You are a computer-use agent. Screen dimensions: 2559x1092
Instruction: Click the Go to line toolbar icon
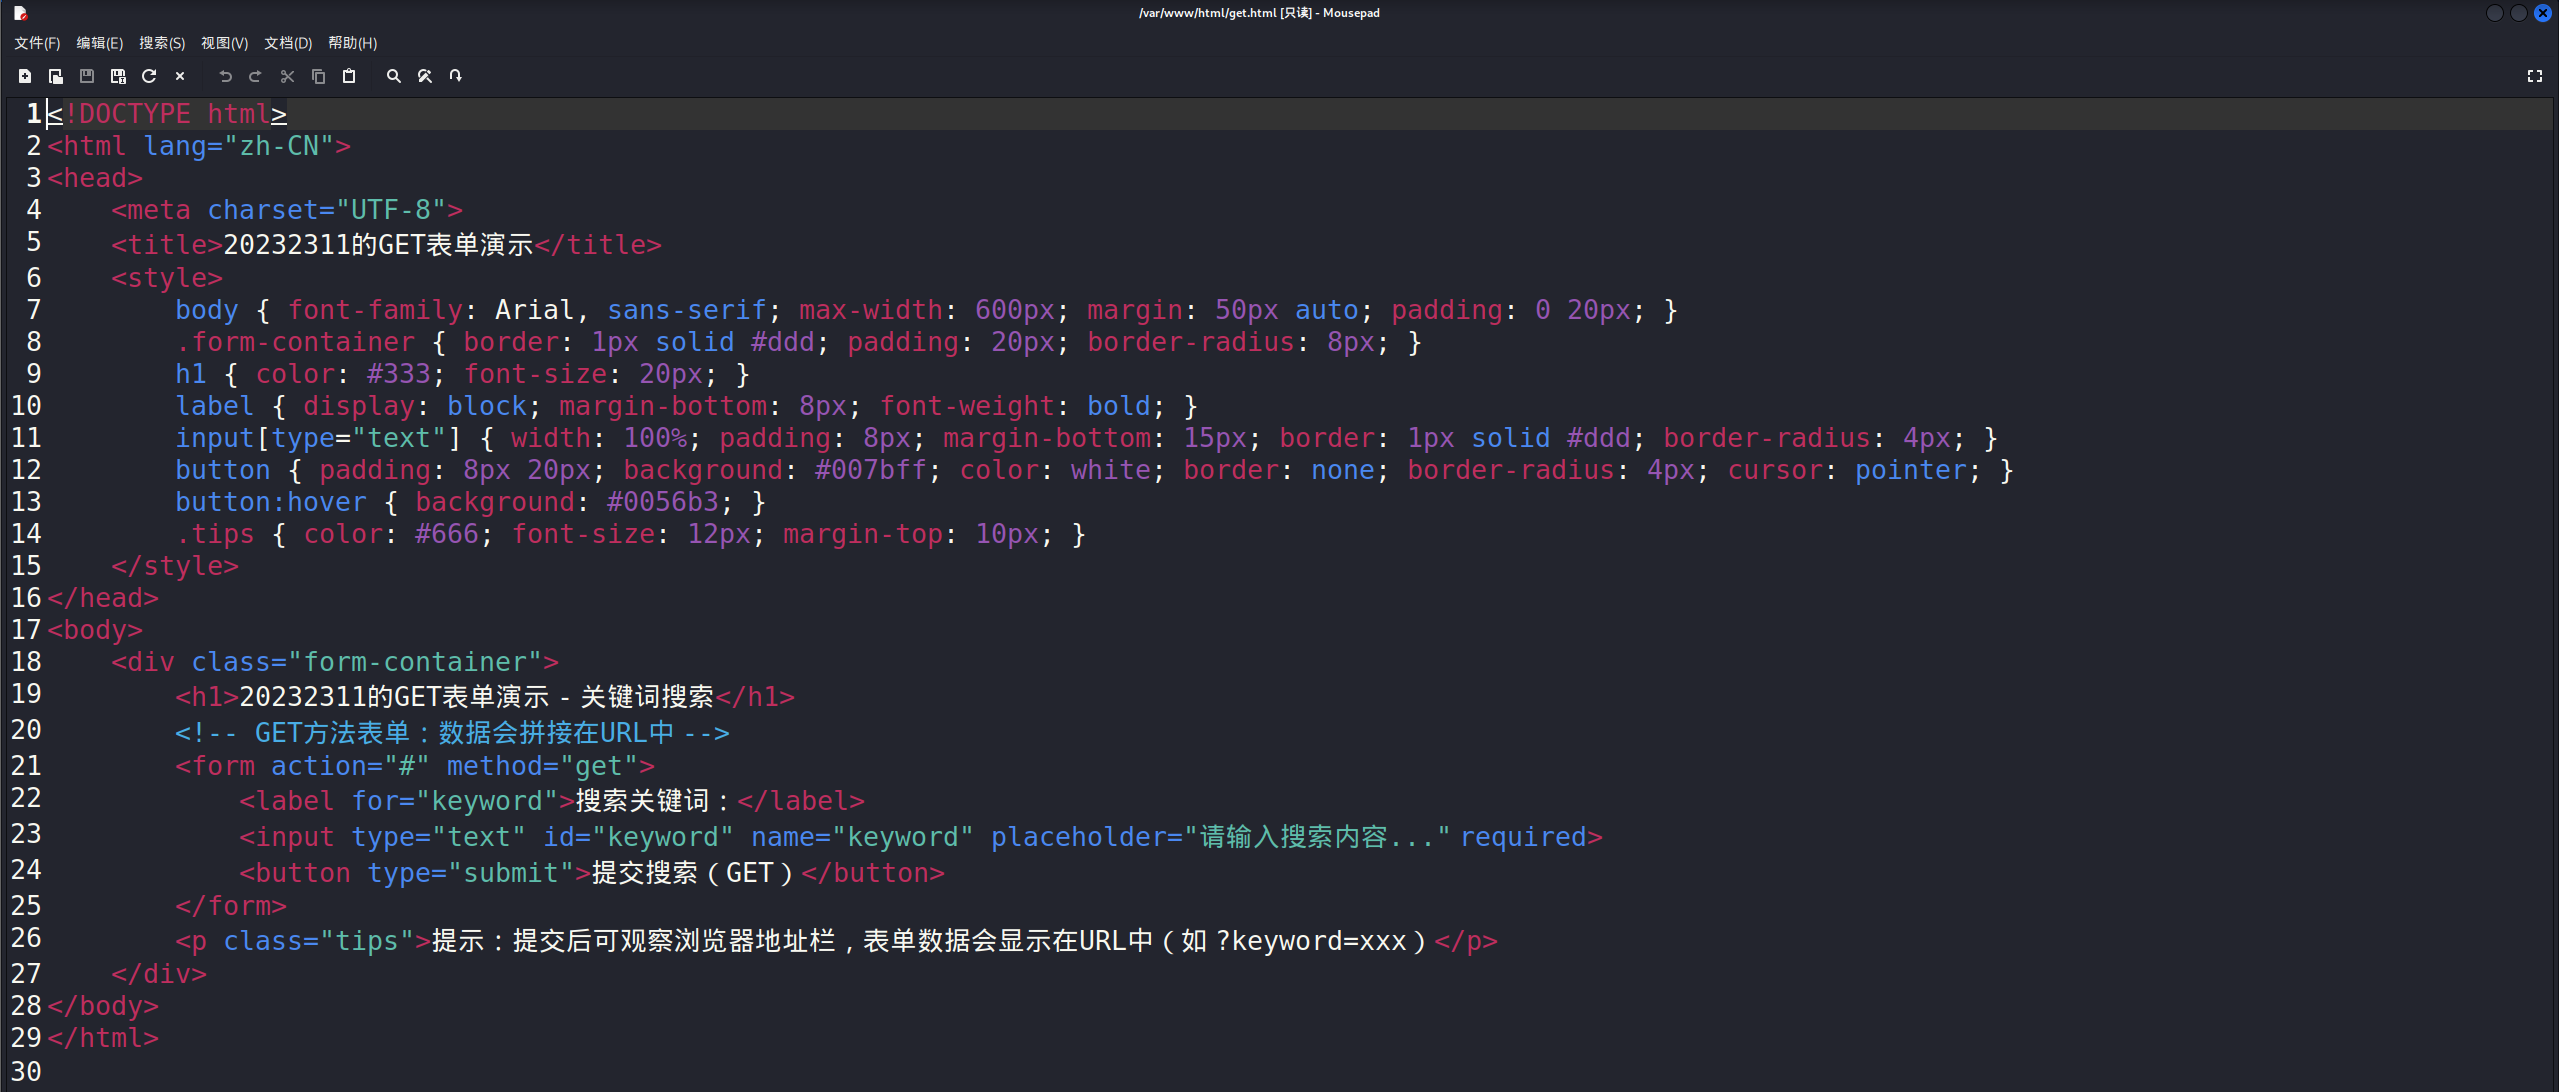pos(456,76)
